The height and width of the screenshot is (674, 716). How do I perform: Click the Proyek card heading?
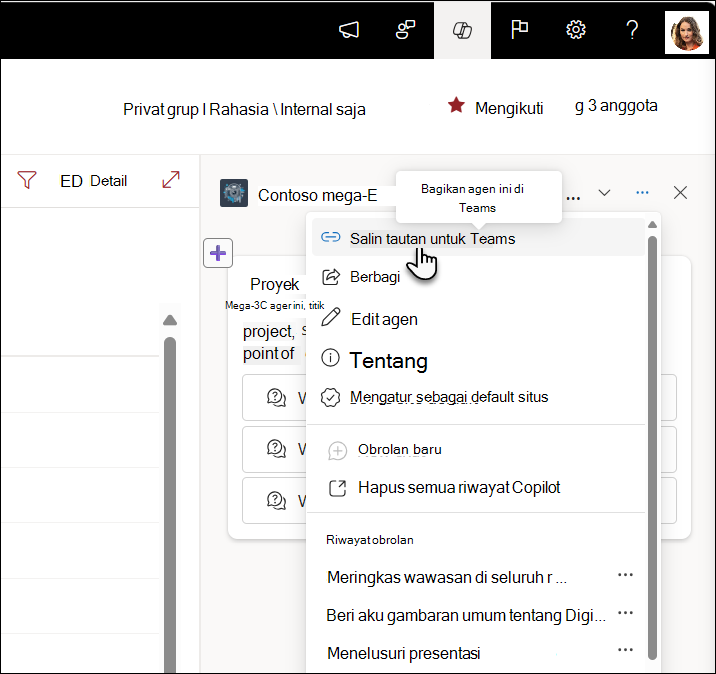click(x=274, y=284)
